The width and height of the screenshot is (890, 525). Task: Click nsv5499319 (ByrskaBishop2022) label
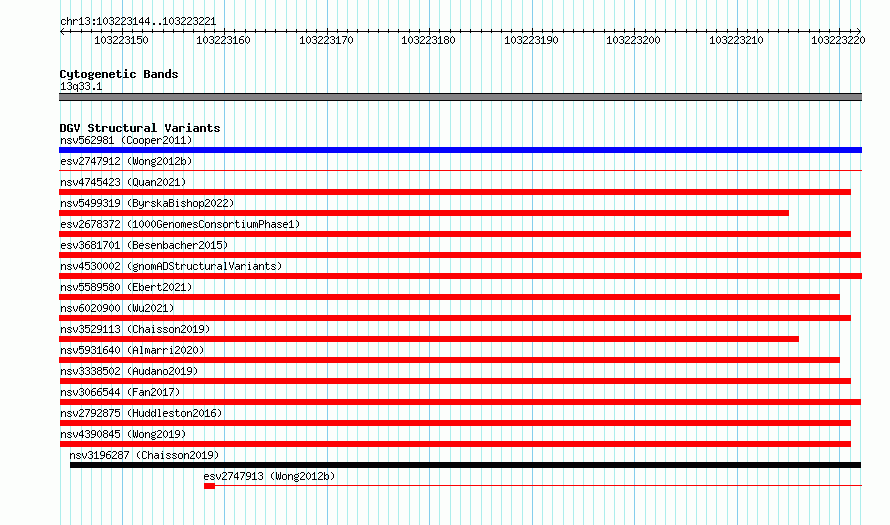[x=147, y=203]
